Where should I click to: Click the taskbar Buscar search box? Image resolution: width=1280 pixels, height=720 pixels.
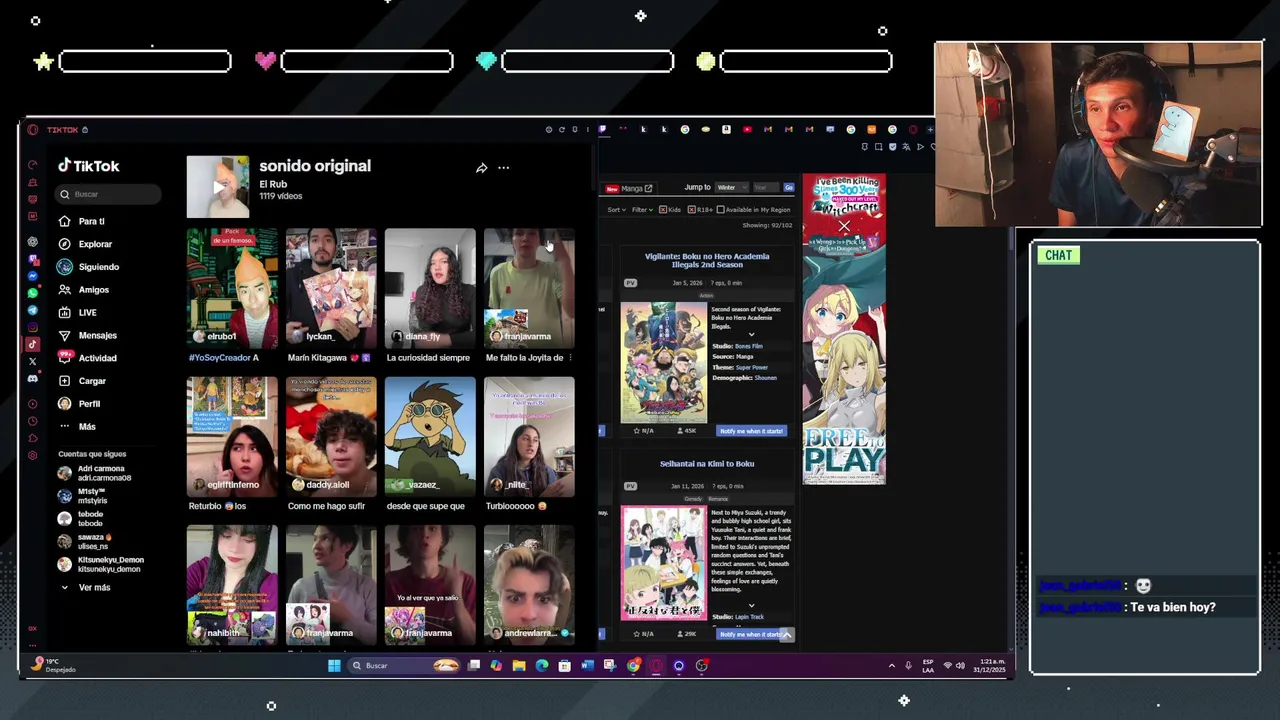(404, 666)
